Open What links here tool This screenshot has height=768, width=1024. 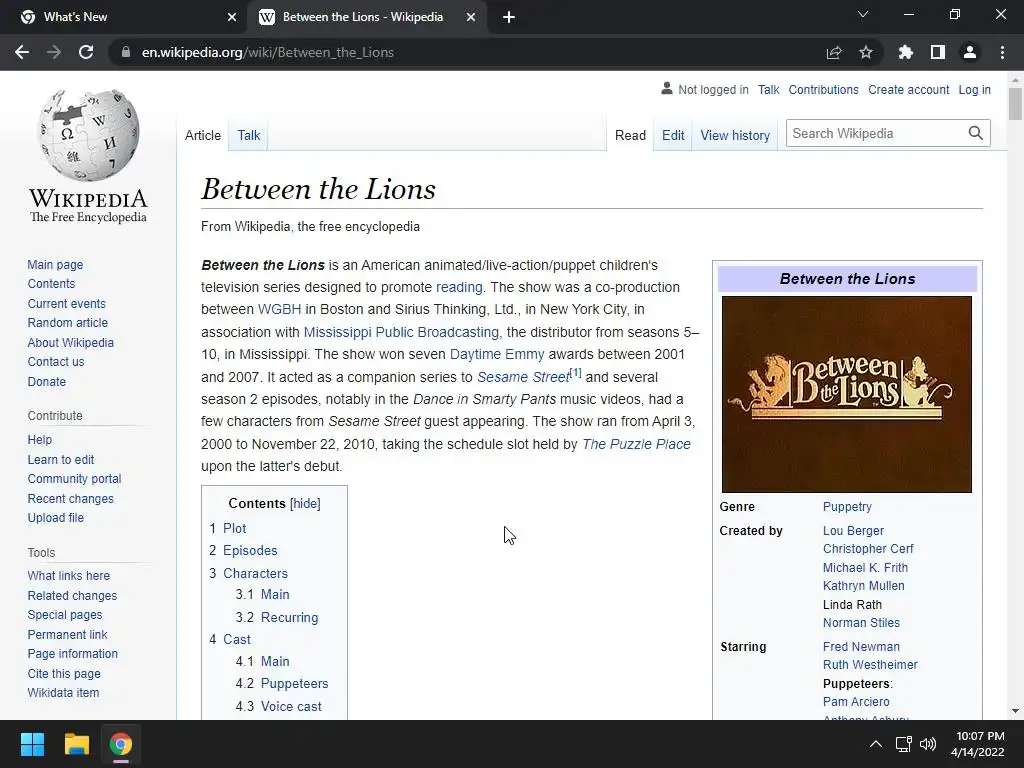(69, 575)
